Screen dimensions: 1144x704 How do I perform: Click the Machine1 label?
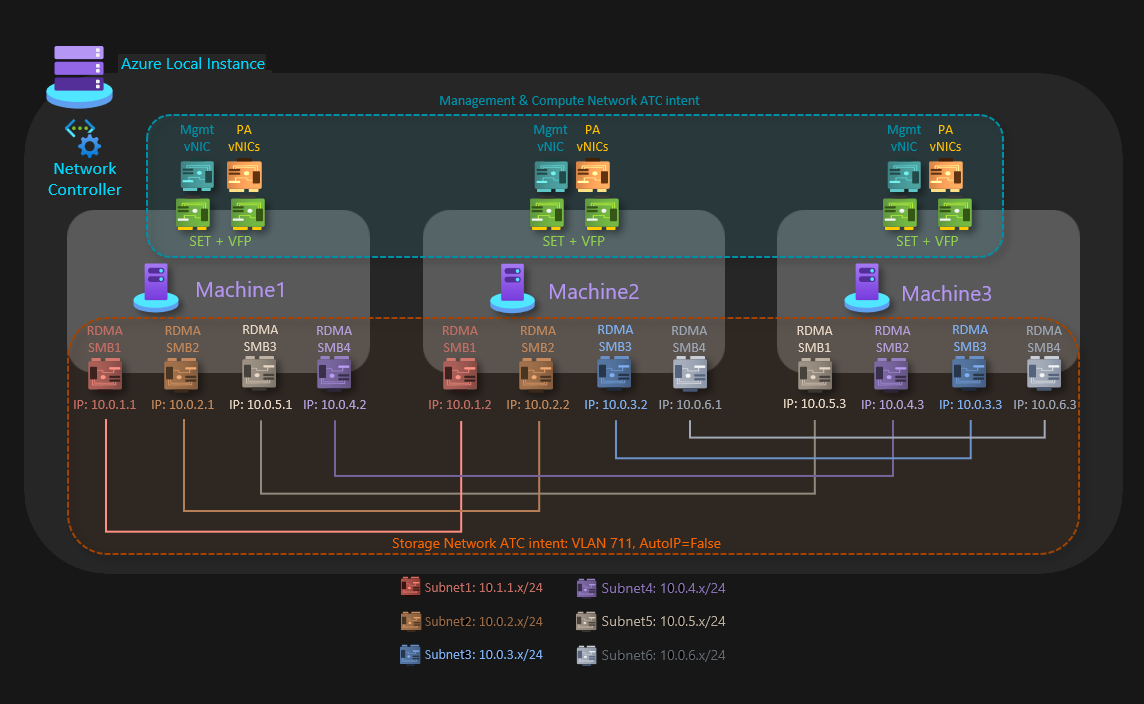[240, 290]
